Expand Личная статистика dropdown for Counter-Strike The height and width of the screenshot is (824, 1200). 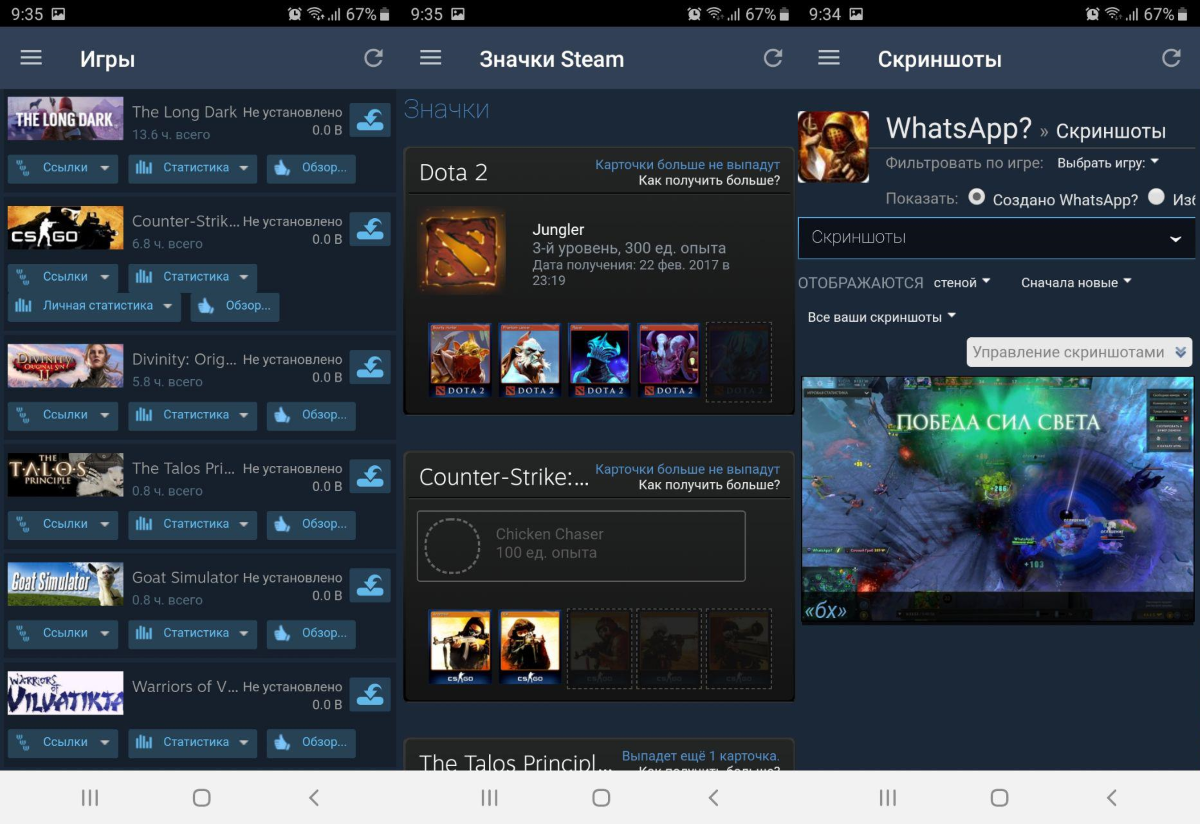click(94, 306)
